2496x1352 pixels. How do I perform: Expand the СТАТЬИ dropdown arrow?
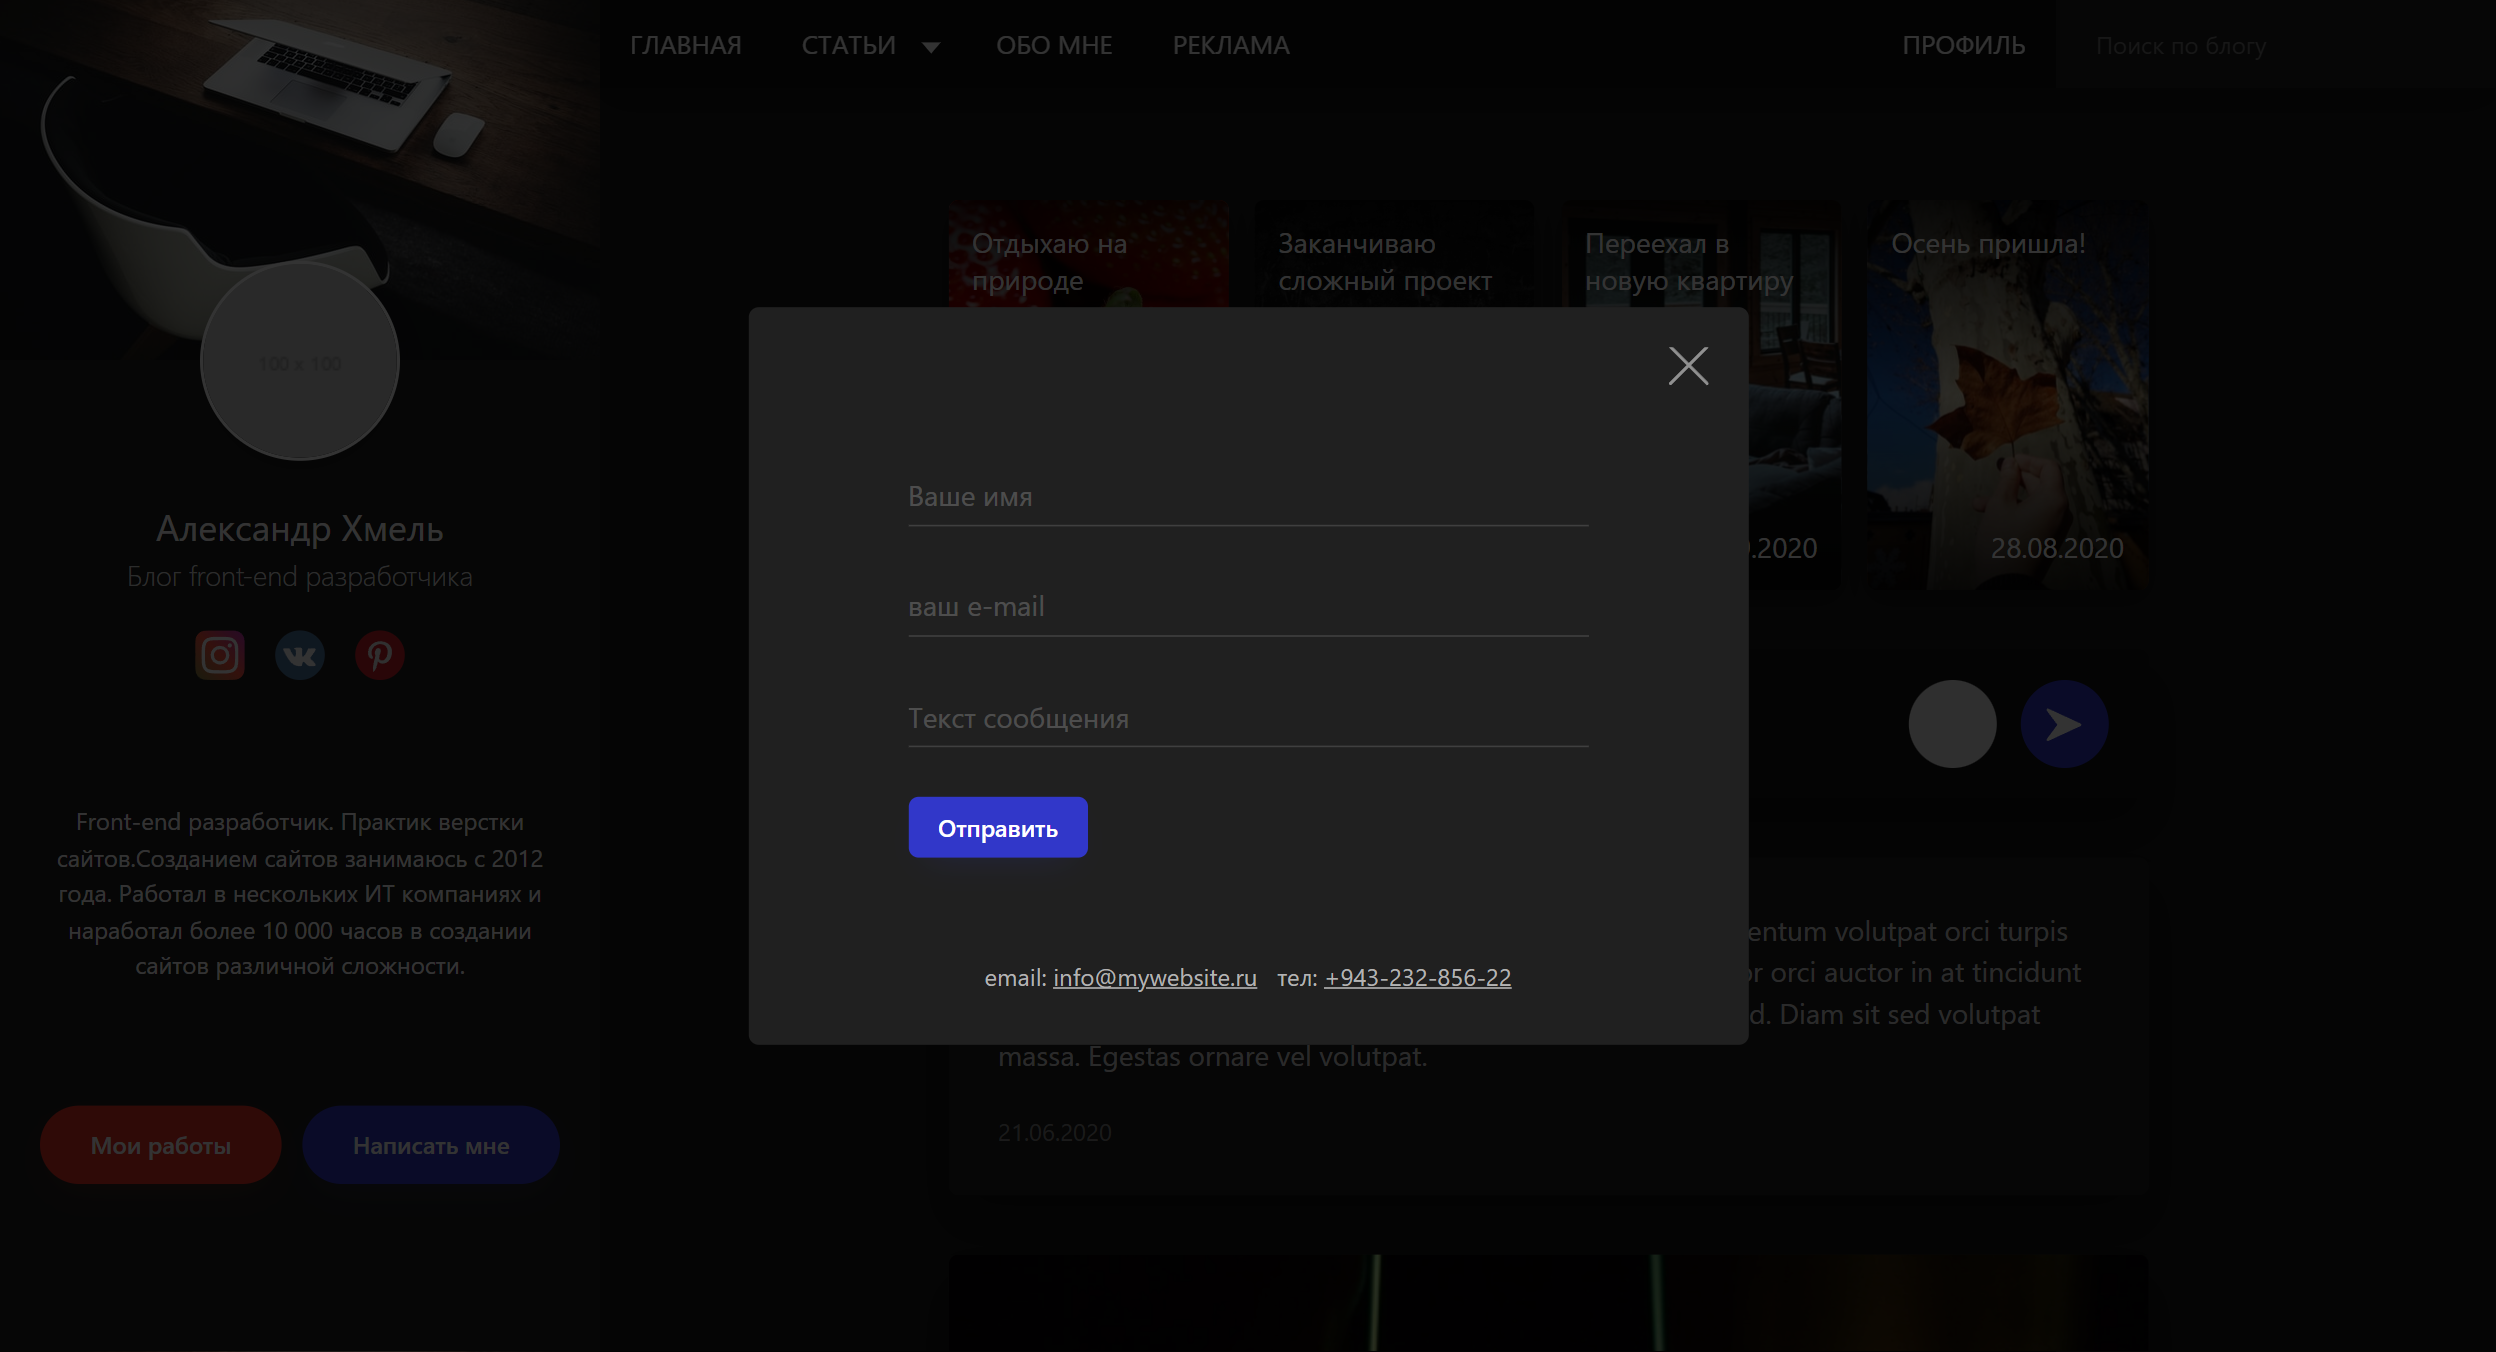(931, 47)
